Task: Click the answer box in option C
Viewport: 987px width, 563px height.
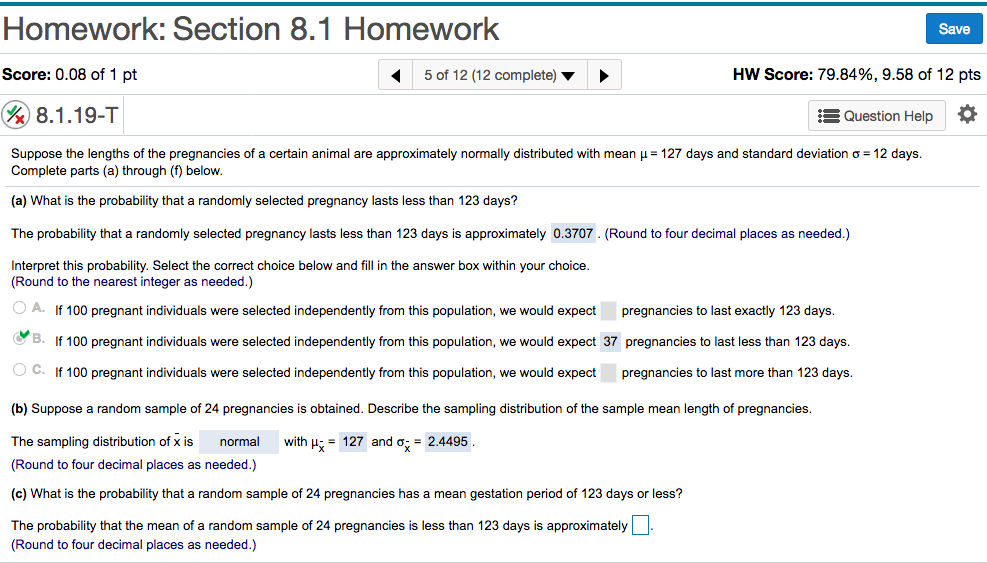Action: coord(608,373)
